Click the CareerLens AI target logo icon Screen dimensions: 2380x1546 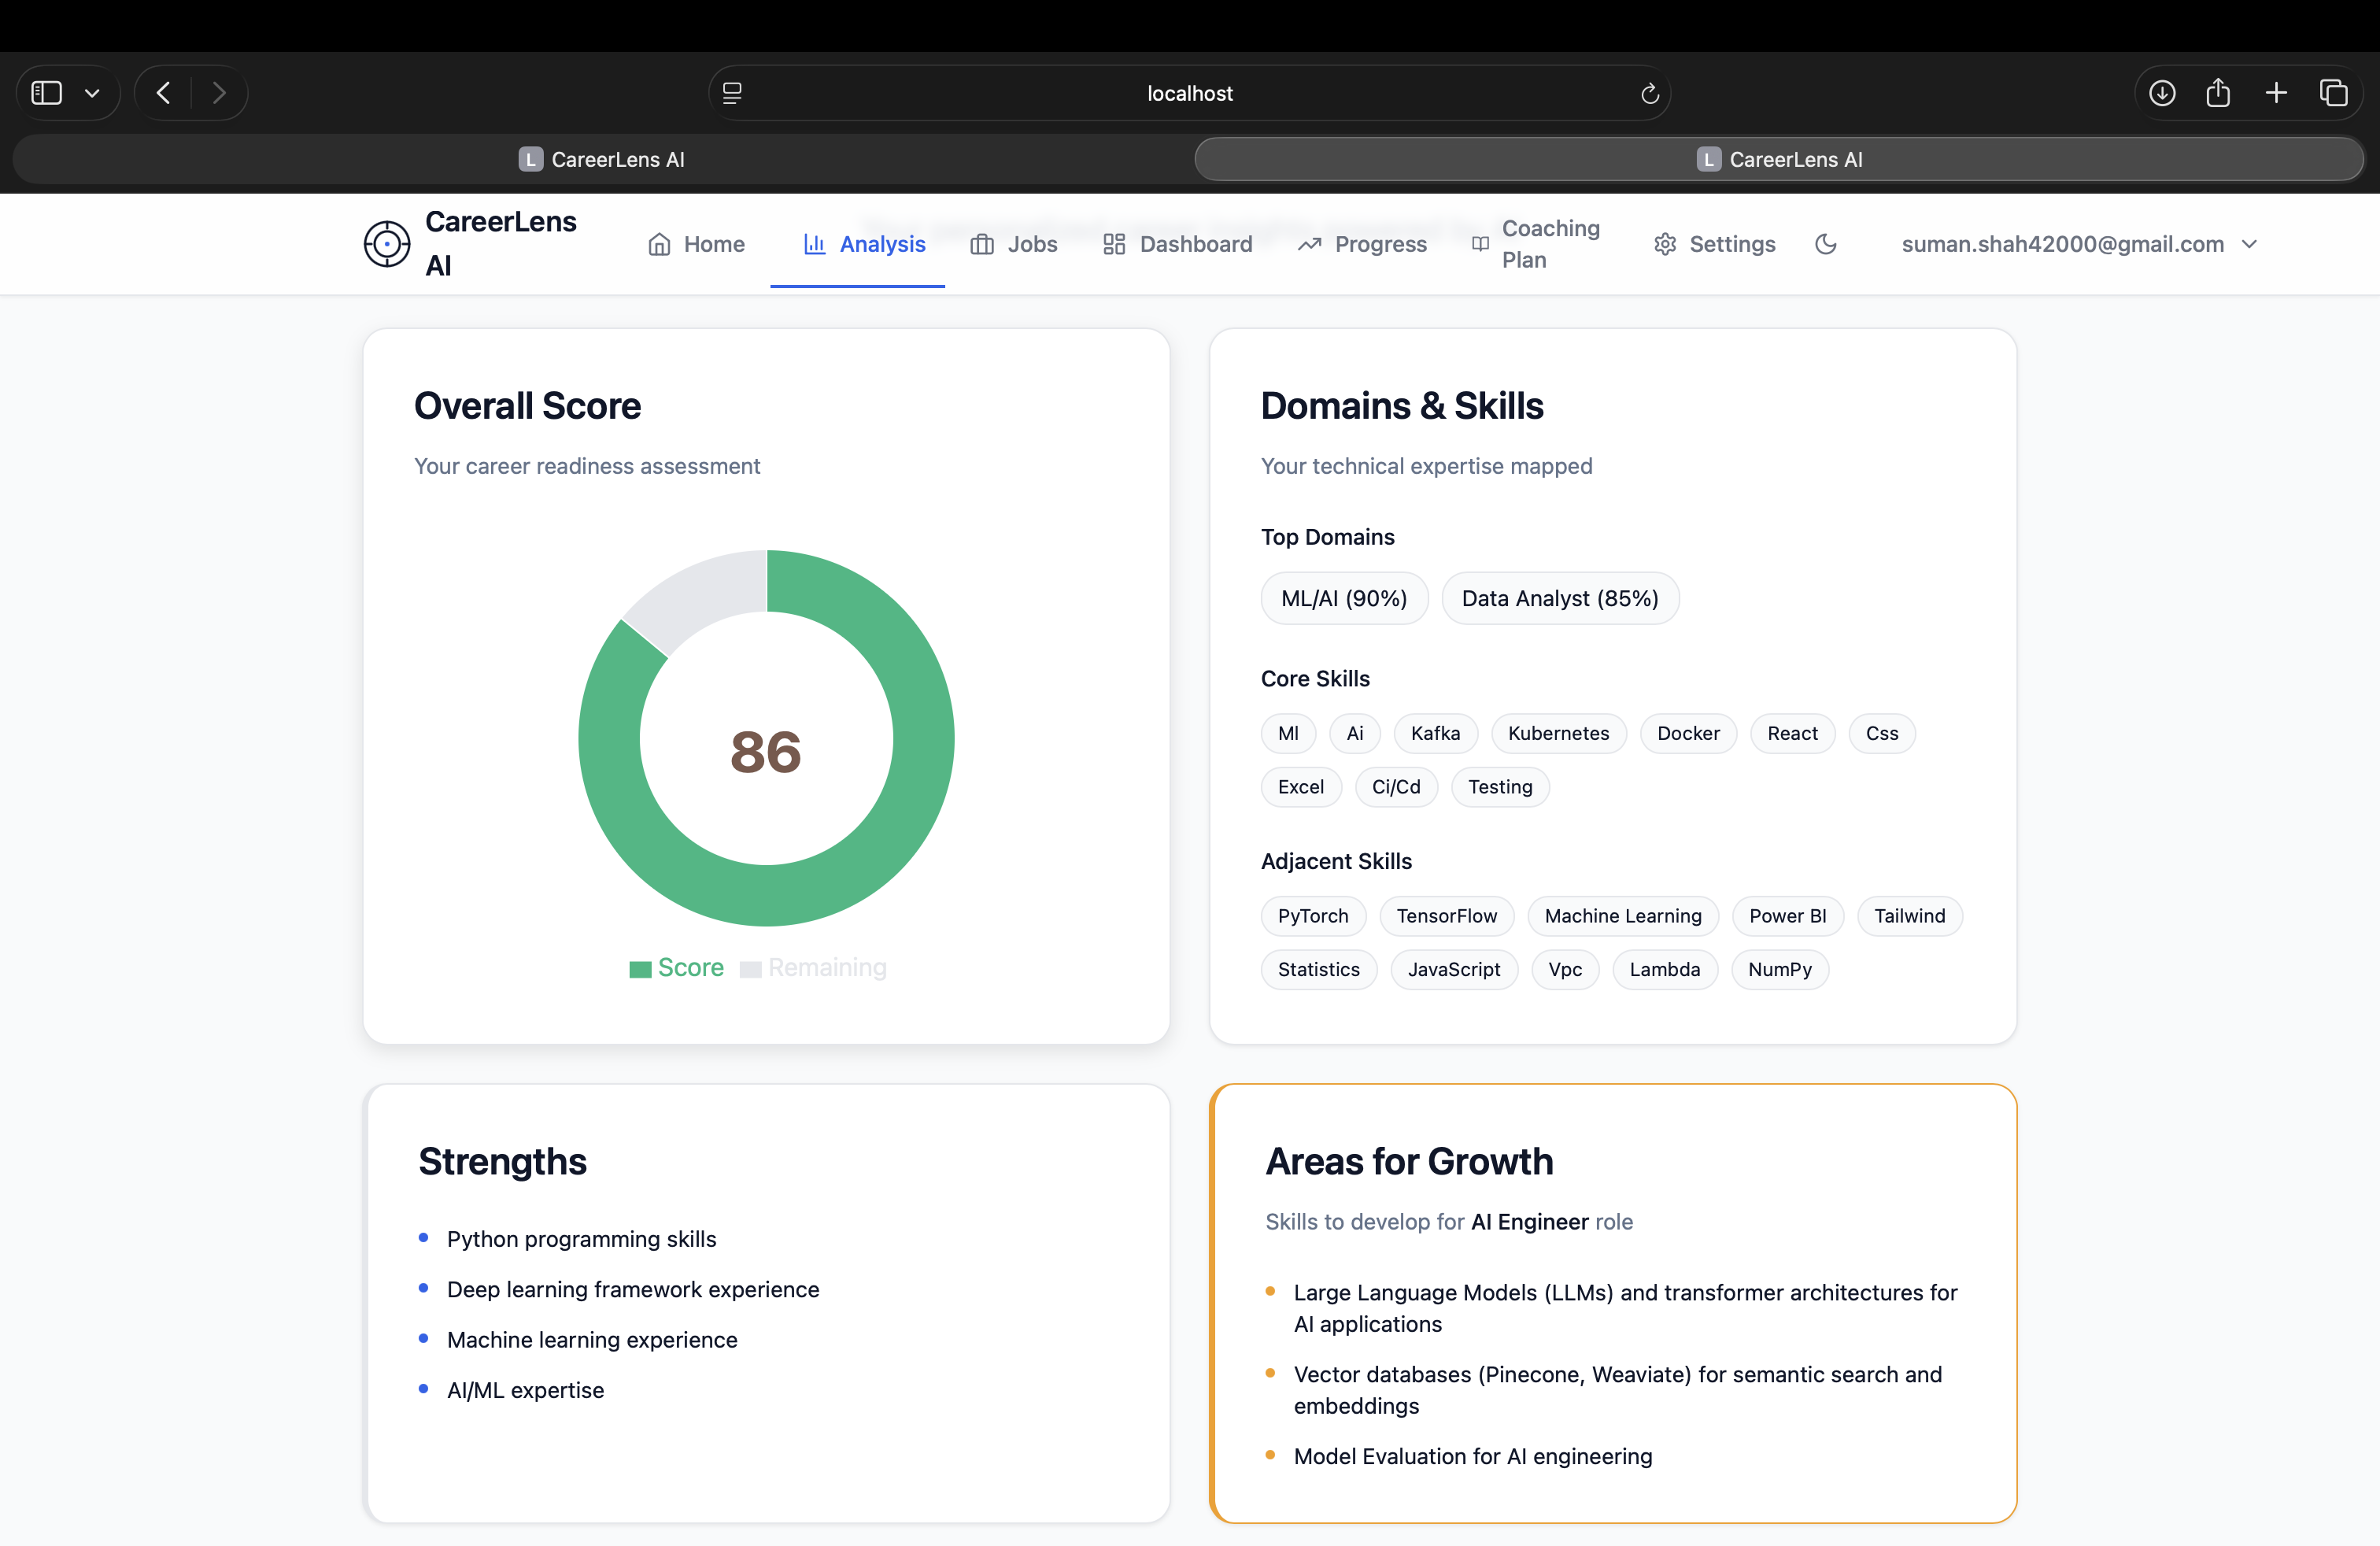point(387,244)
